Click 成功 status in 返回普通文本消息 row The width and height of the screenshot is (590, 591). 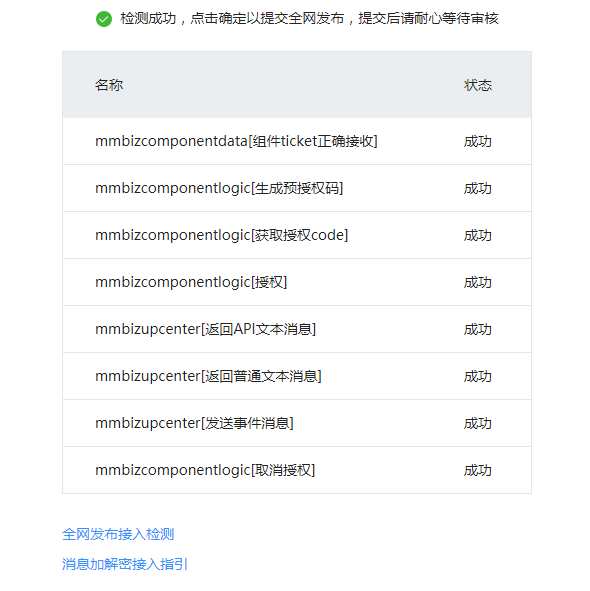[478, 376]
